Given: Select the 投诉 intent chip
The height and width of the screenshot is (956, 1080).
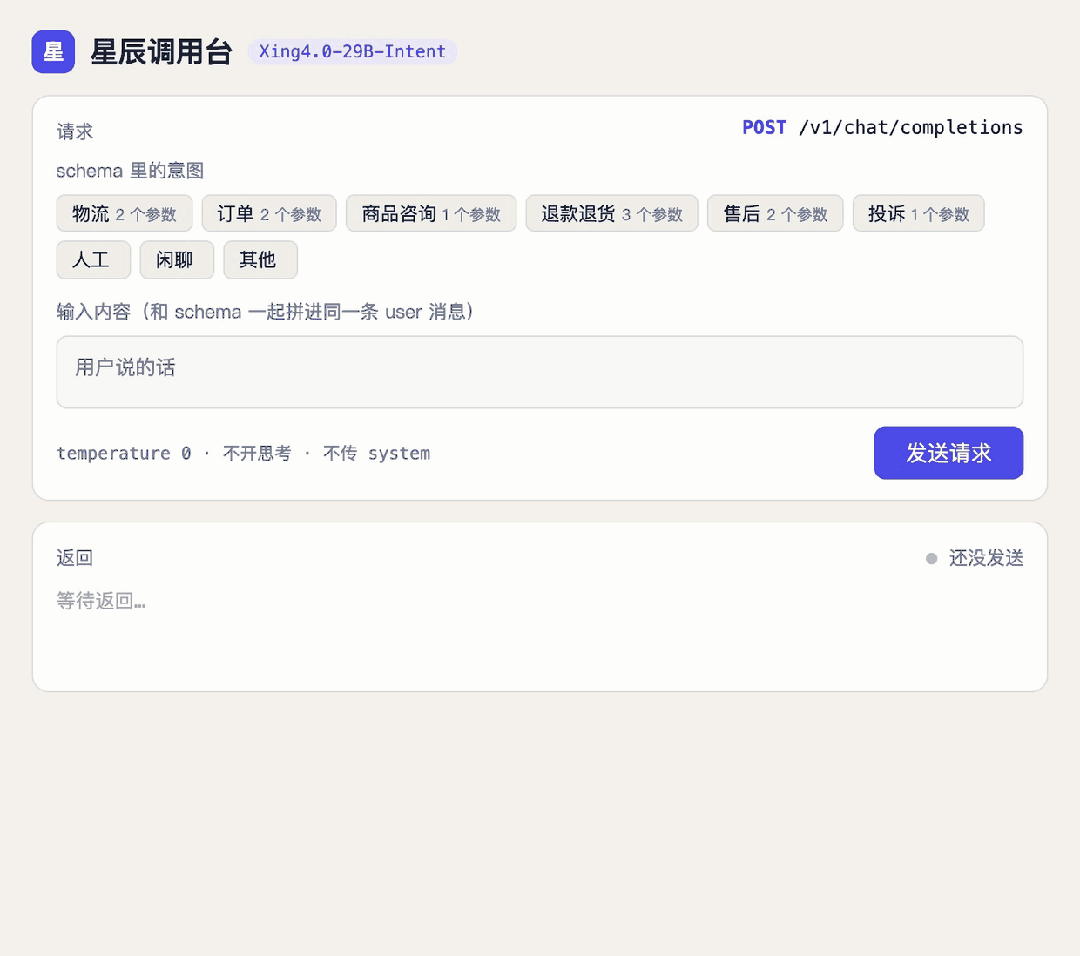Looking at the screenshot, I should click(918, 214).
